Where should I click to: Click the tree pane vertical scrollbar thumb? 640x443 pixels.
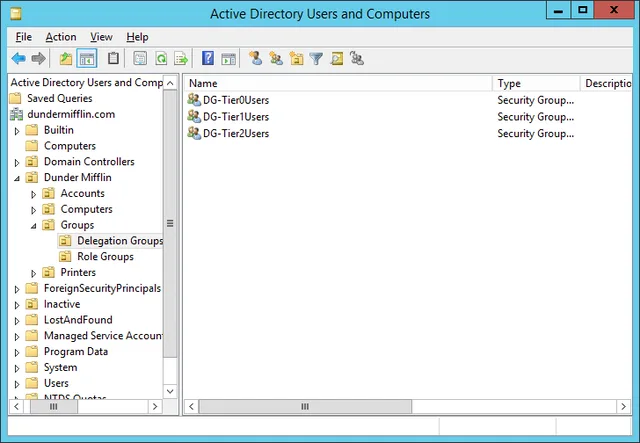click(170, 224)
